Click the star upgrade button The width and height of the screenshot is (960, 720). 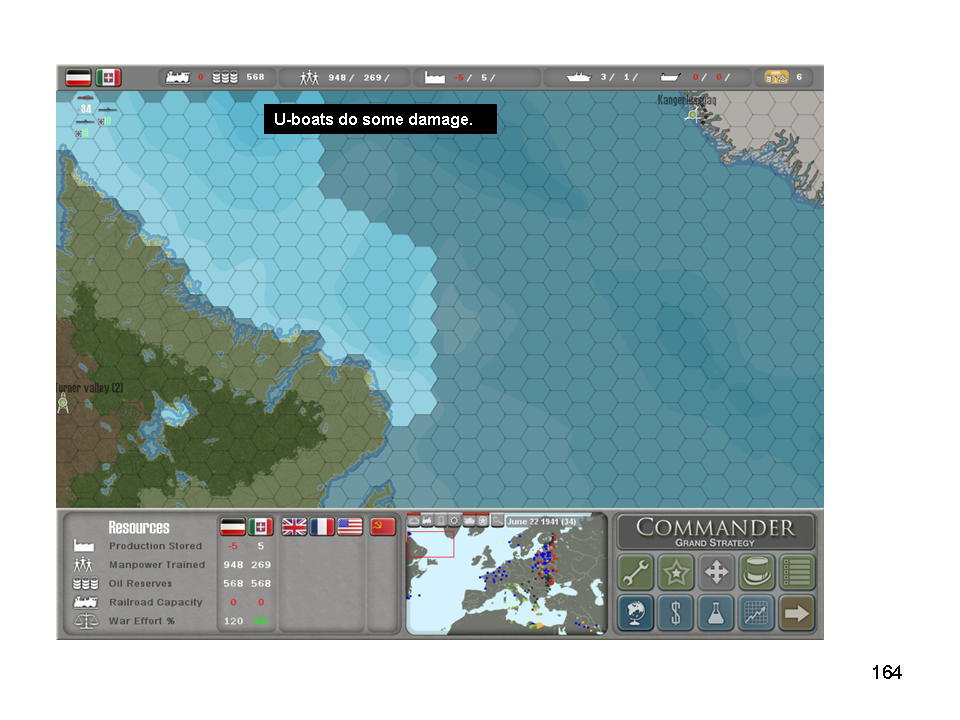coord(677,573)
